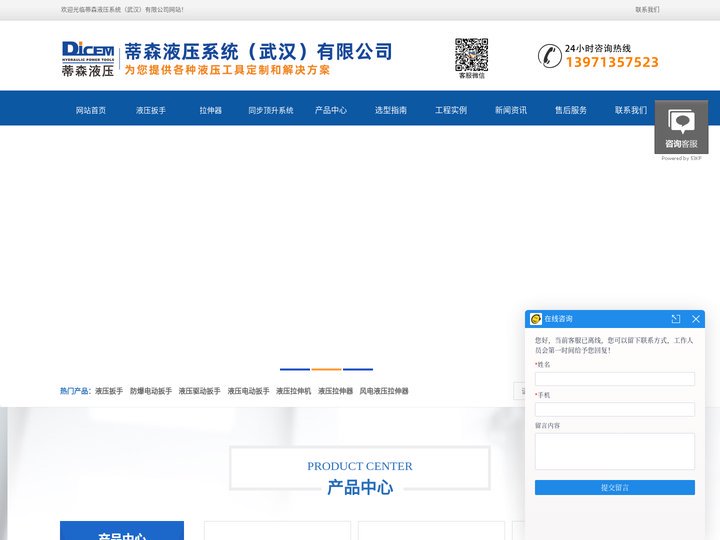Open the 液压扳手 navigation menu
This screenshot has width=720, height=540.
coord(151,110)
